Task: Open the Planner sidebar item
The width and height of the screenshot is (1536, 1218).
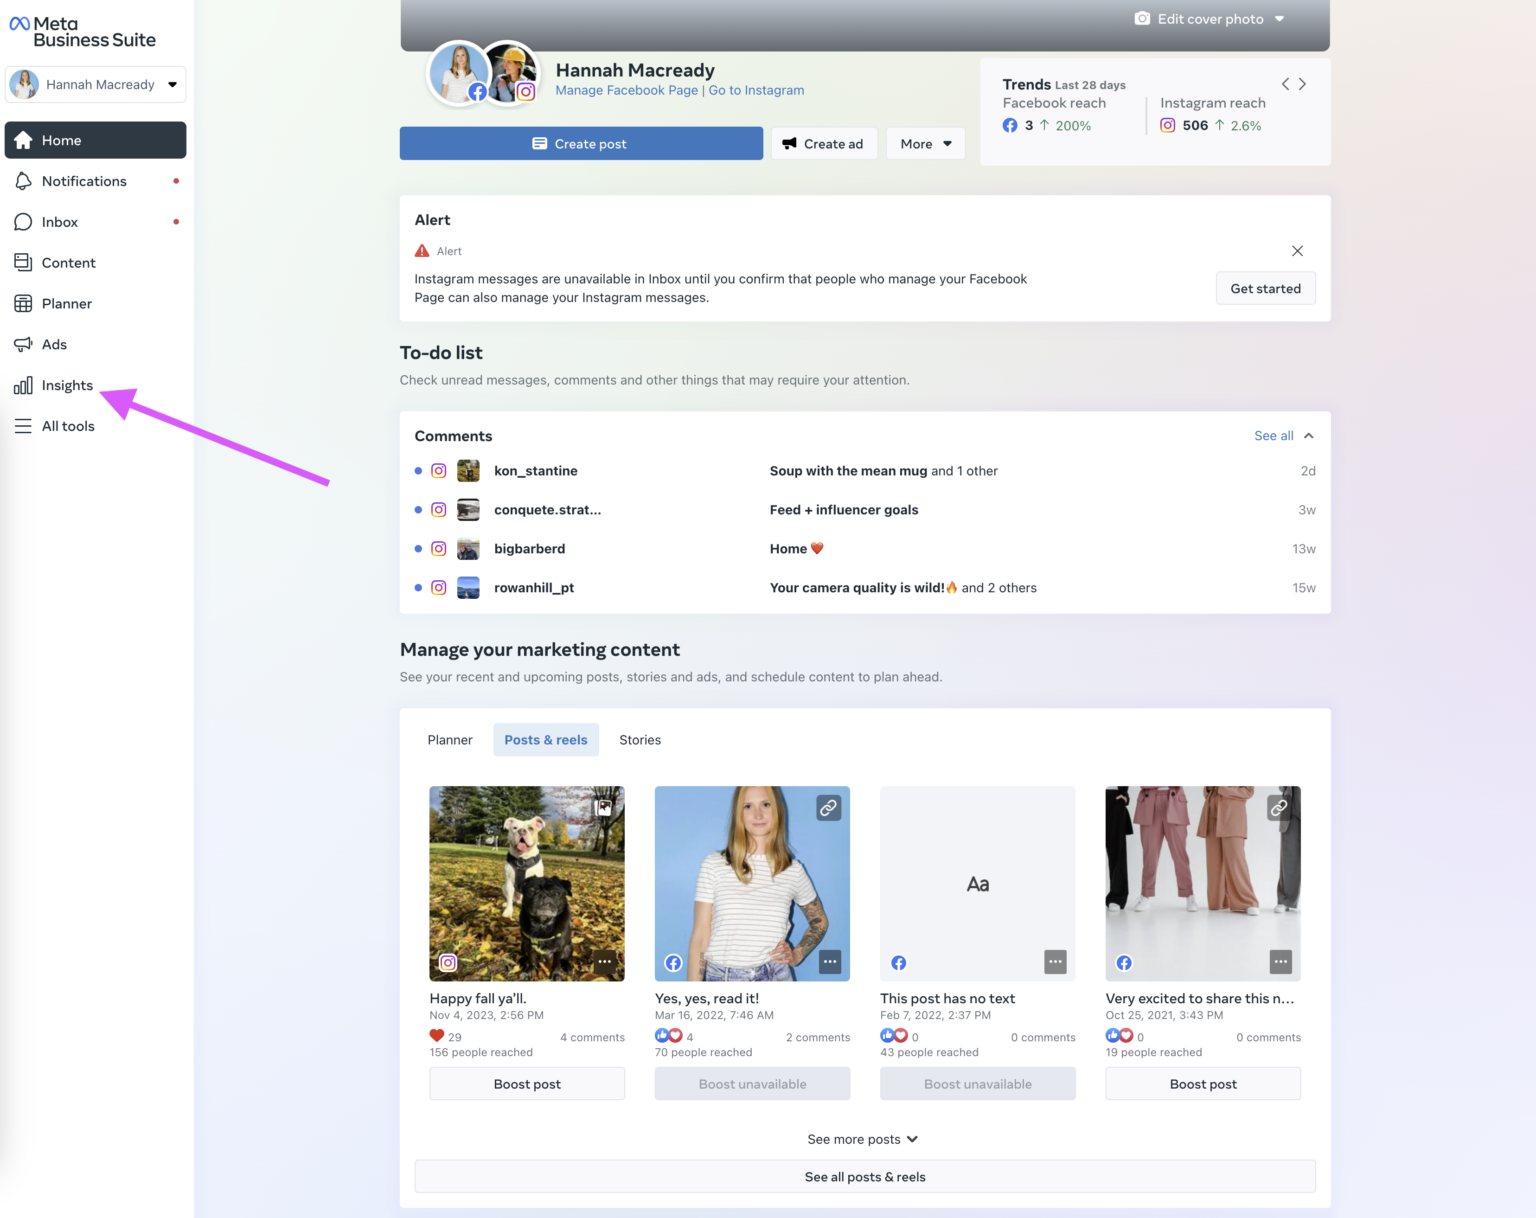Action: (x=95, y=304)
